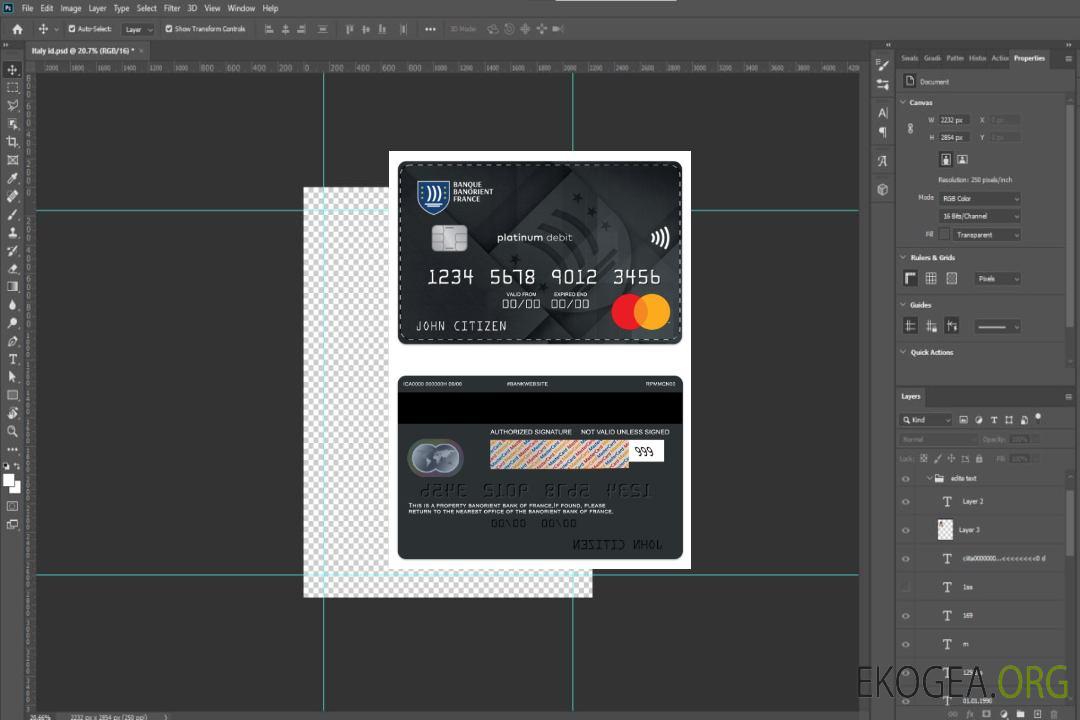The height and width of the screenshot is (720, 1080).
Task: Toggle grid display in Rulers & Grids
Action: [x=931, y=278]
